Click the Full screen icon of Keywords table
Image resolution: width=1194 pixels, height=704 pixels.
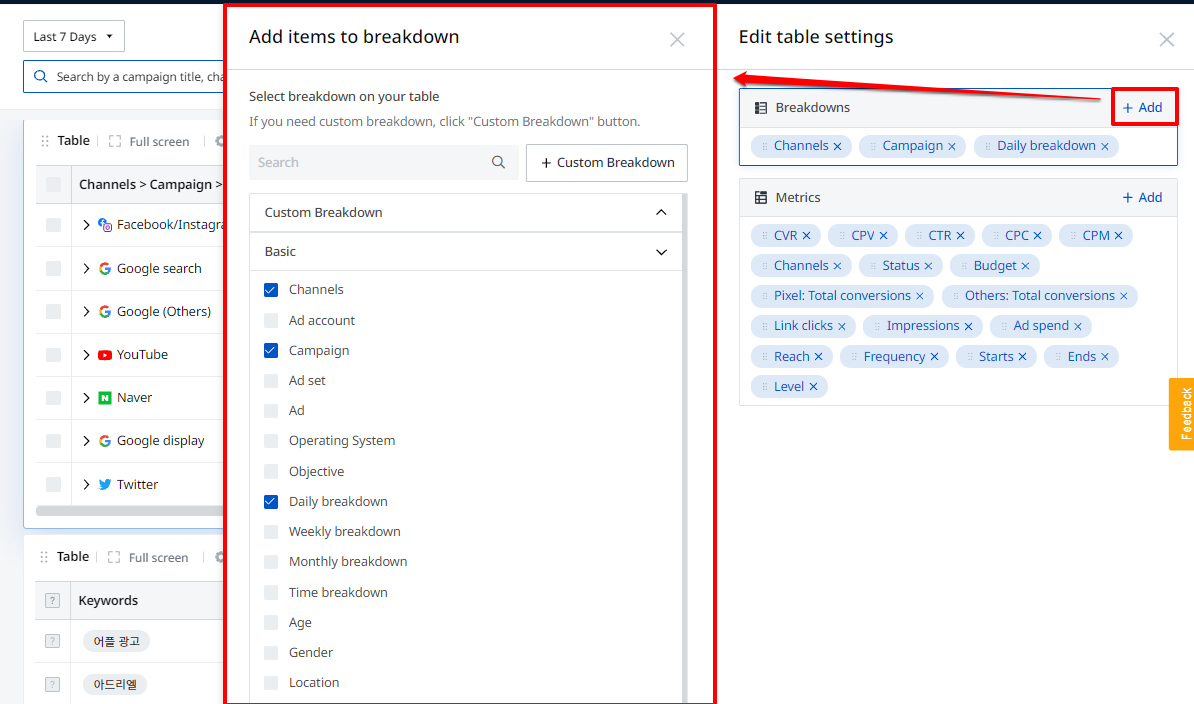(114, 557)
